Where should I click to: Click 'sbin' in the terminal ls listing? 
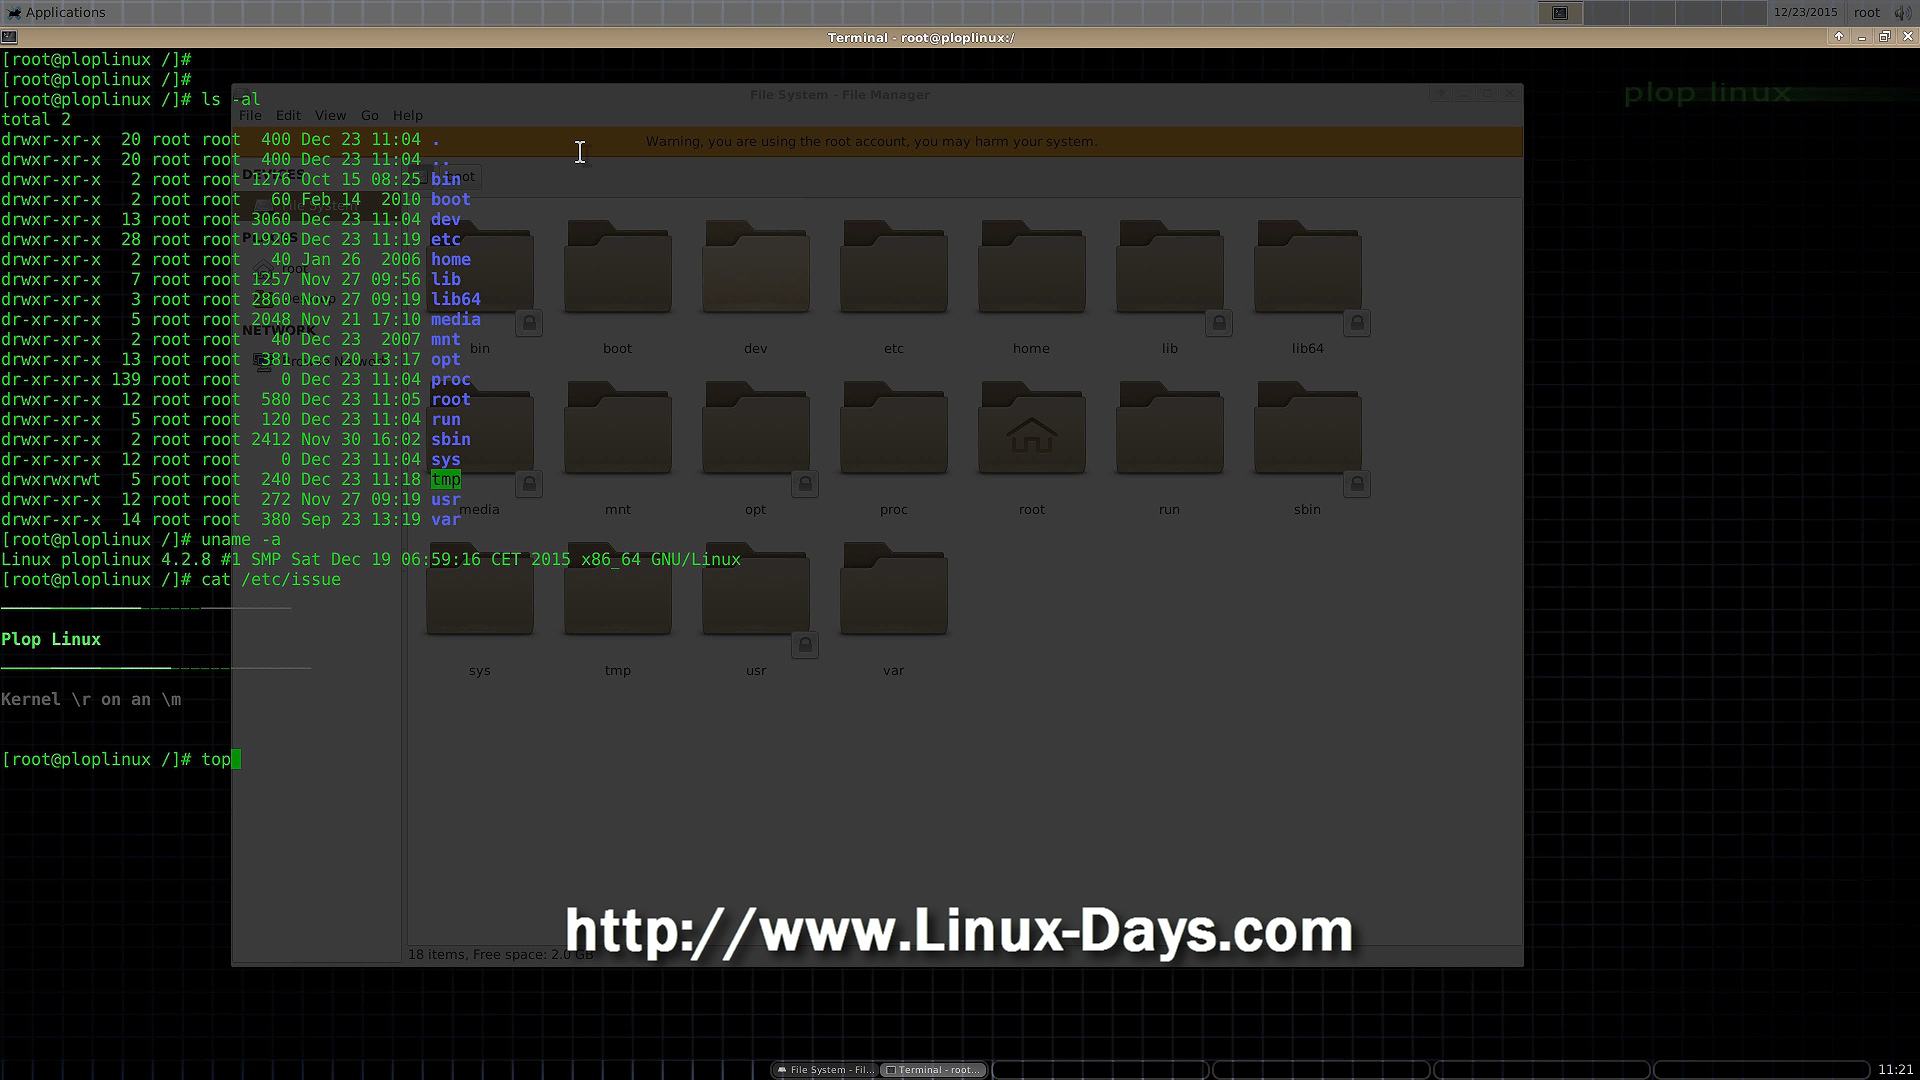pos(451,439)
